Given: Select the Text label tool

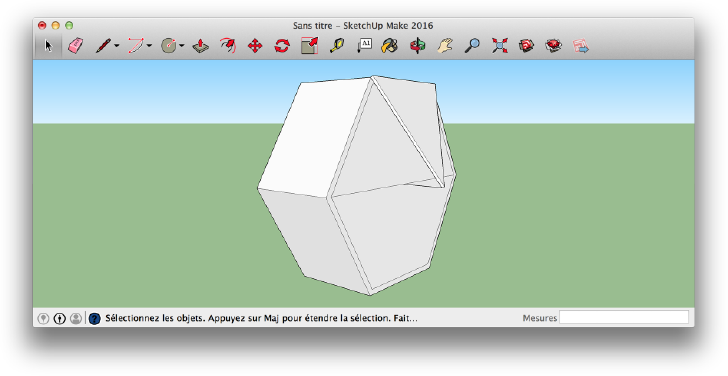Looking at the screenshot, I should tap(364, 45).
